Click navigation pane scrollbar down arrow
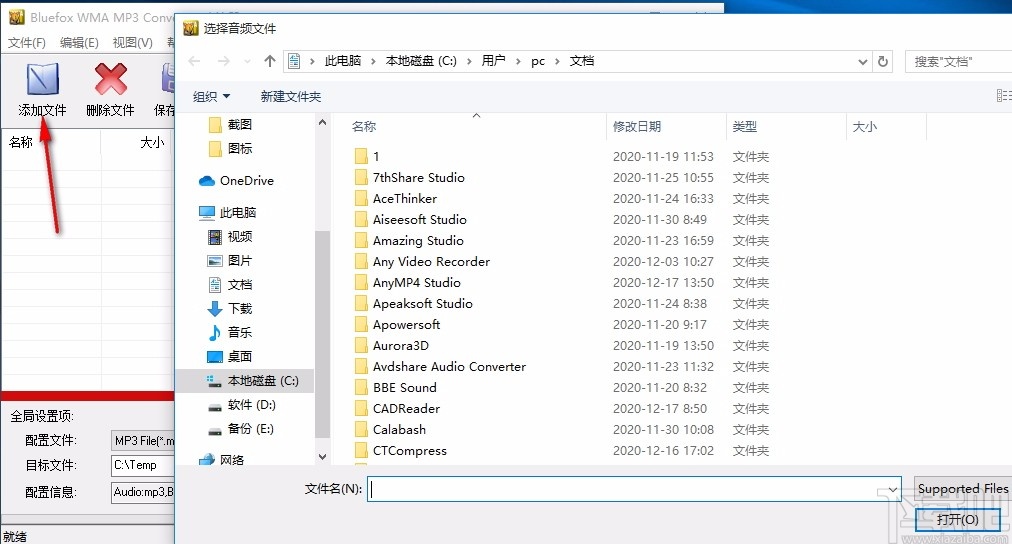Screen dimensions: 1012x544 click(322, 457)
